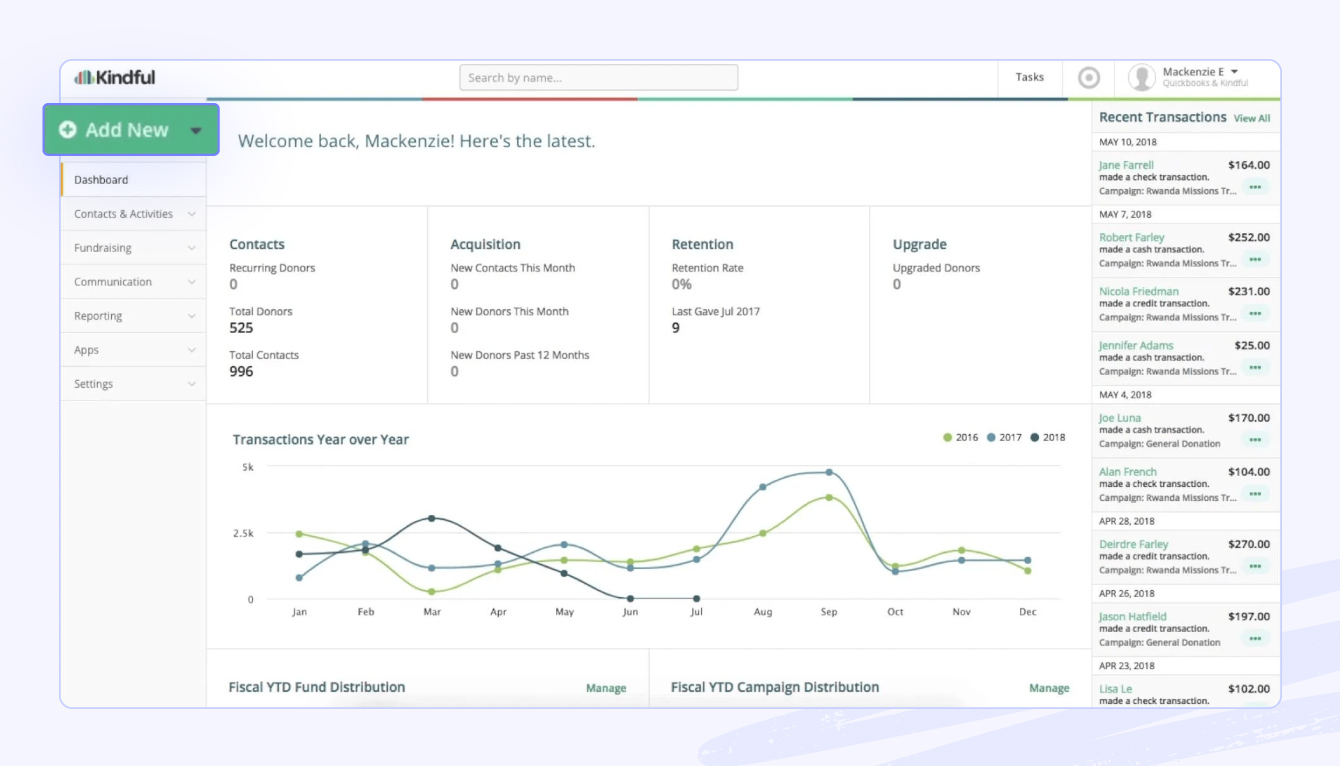Open Jane Farrell's contact link

click(1126, 165)
